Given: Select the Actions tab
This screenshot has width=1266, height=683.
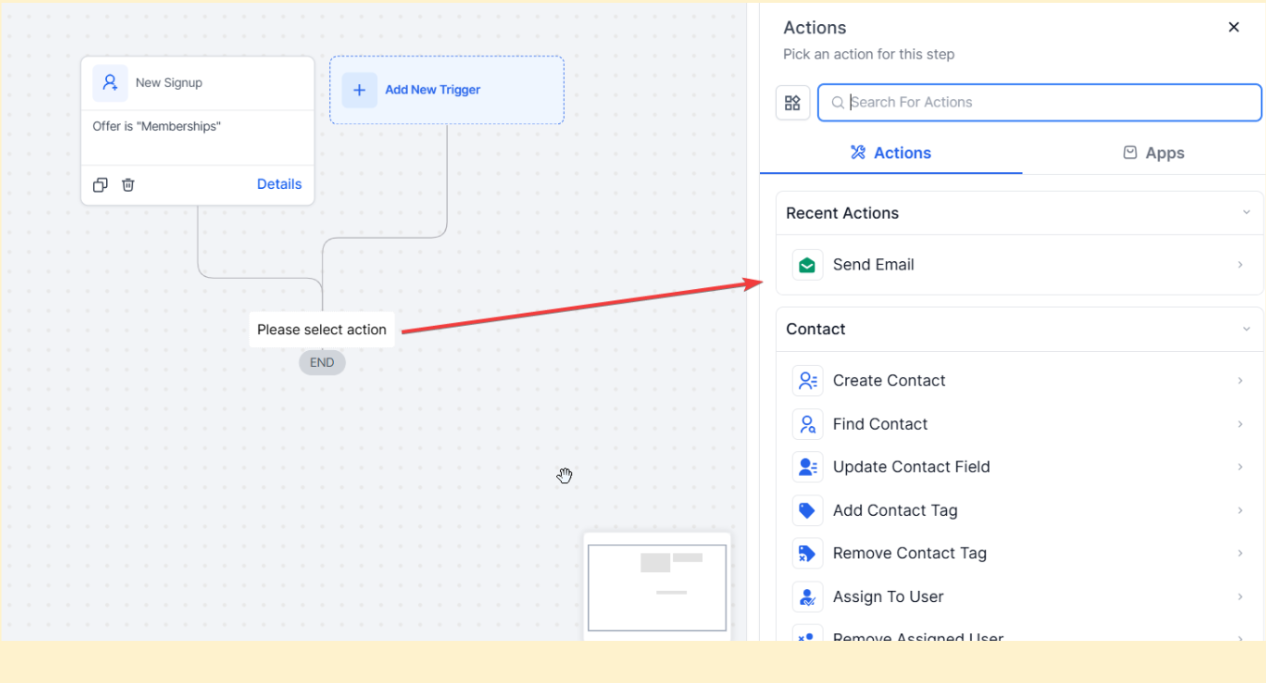Looking at the screenshot, I should point(890,153).
